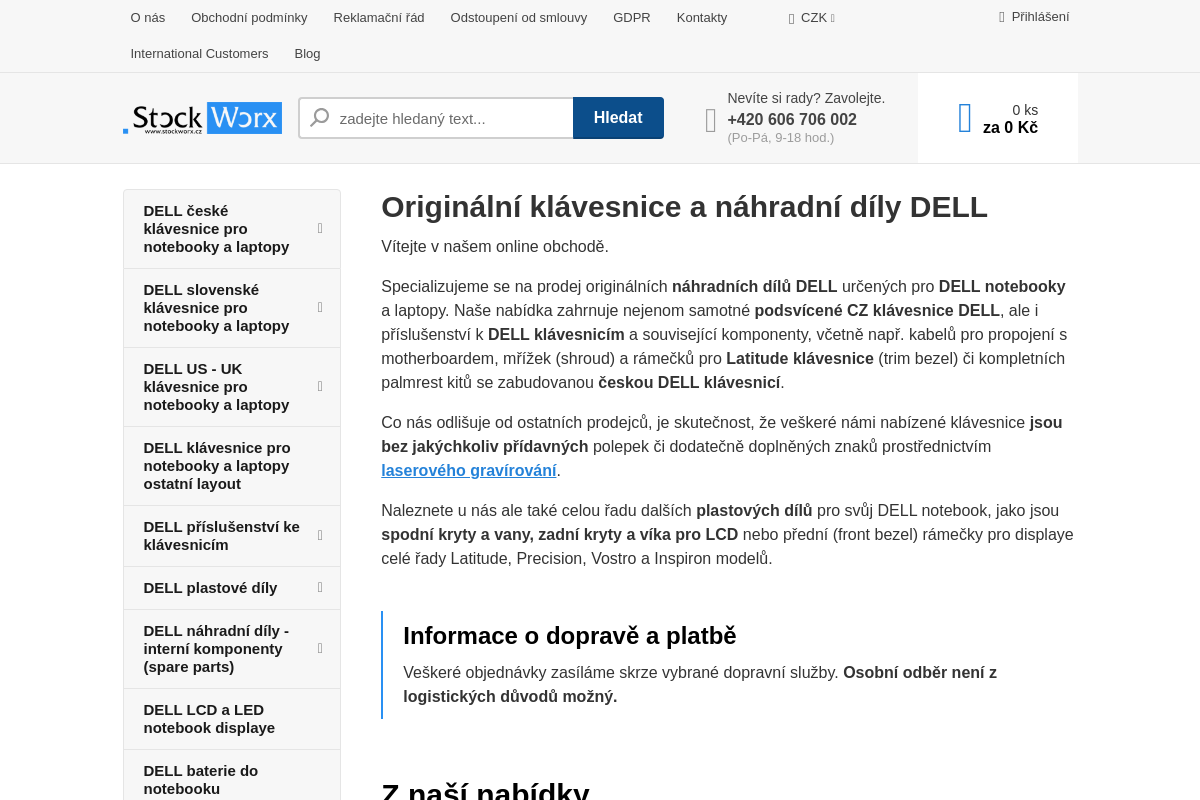Click the Přihlášení login link
The height and width of the screenshot is (800, 1200).
[x=1040, y=17]
